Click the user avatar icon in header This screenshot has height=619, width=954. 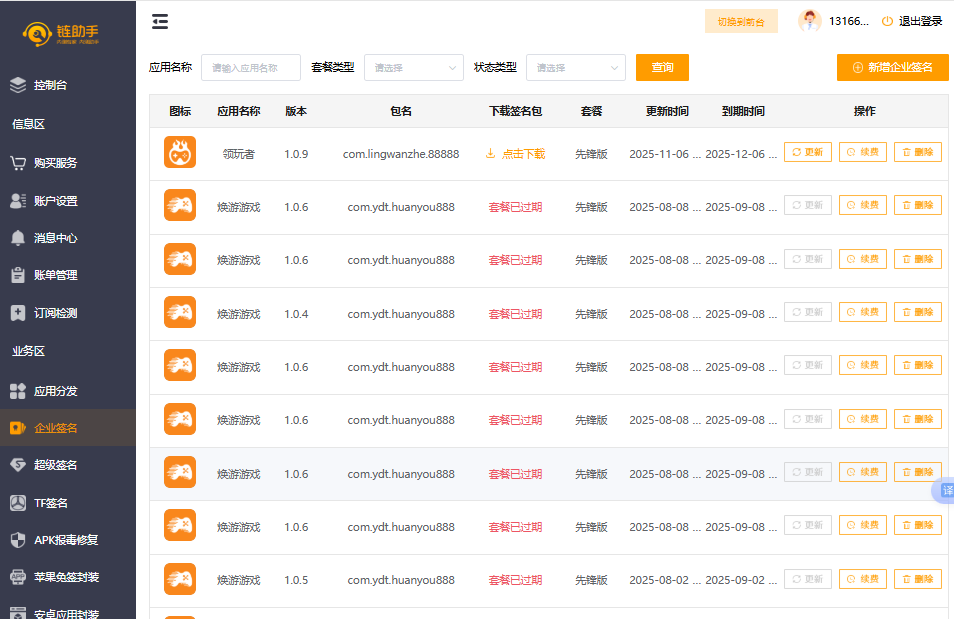809,21
